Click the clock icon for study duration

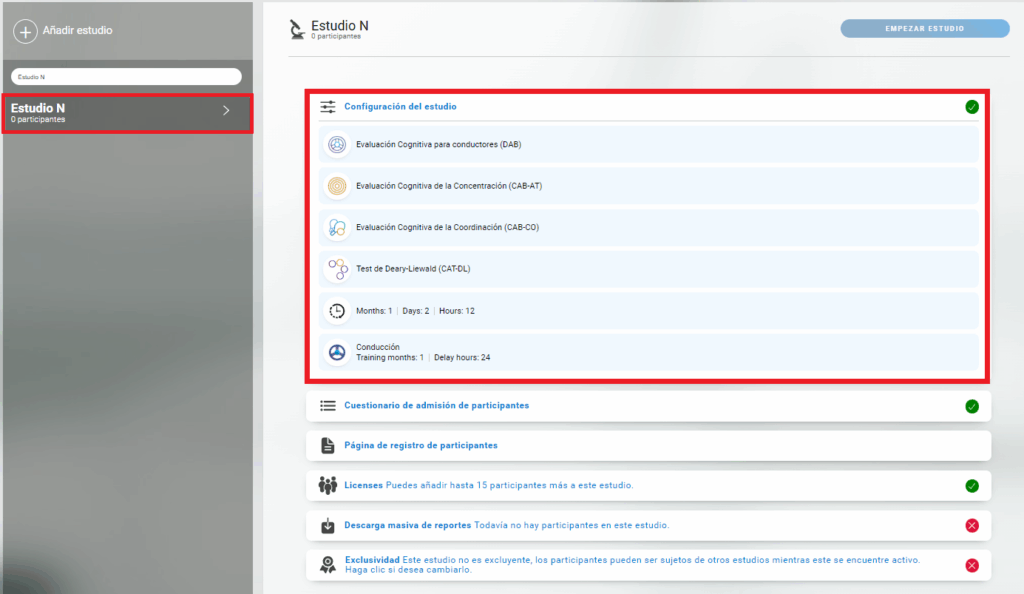[x=337, y=311]
